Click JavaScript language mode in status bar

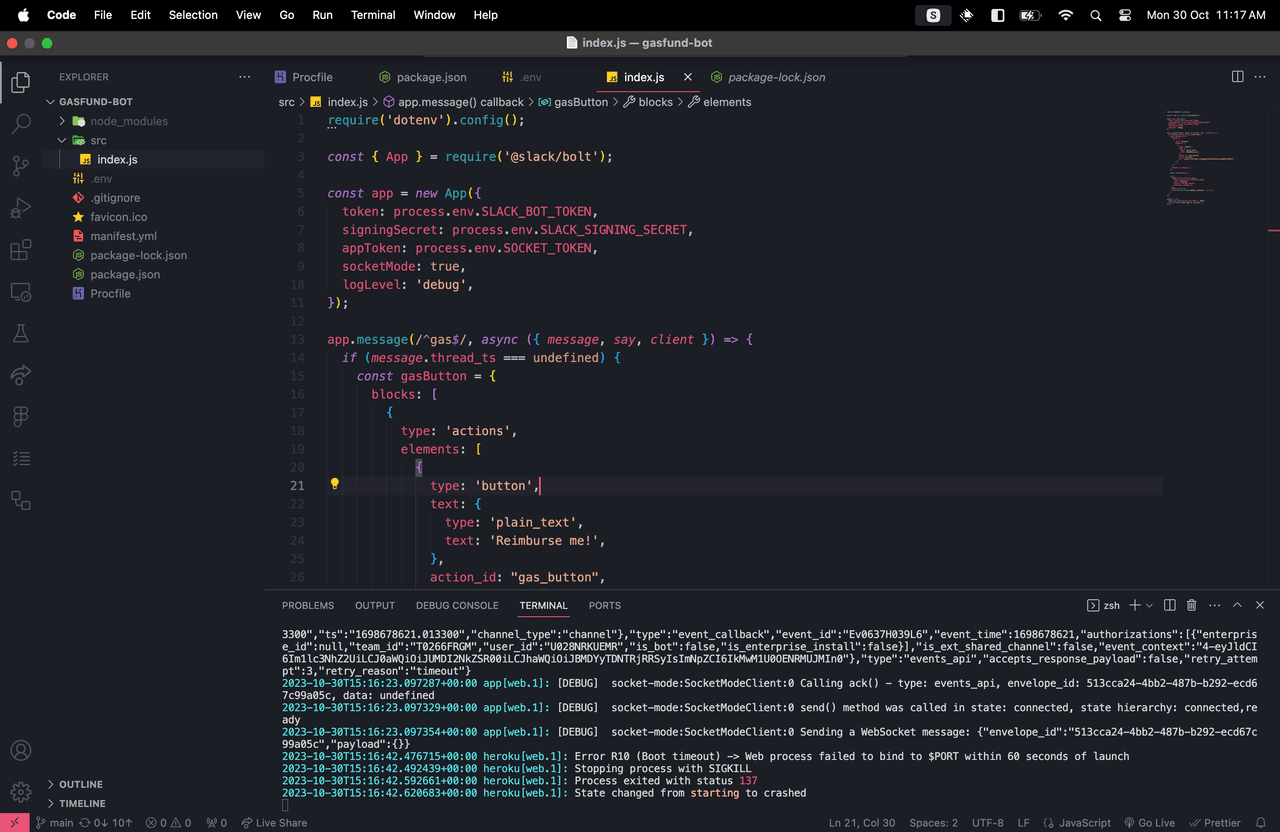(1078, 823)
